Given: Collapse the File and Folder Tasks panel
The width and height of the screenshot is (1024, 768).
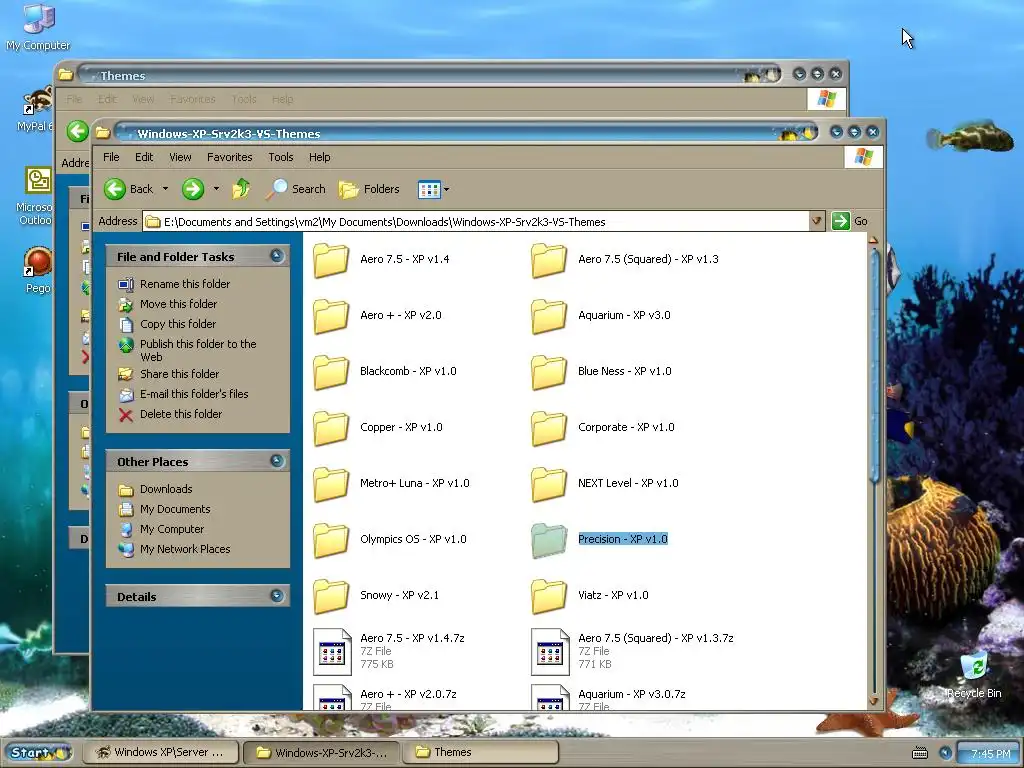Looking at the screenshot, I should [x=277, y=256].
